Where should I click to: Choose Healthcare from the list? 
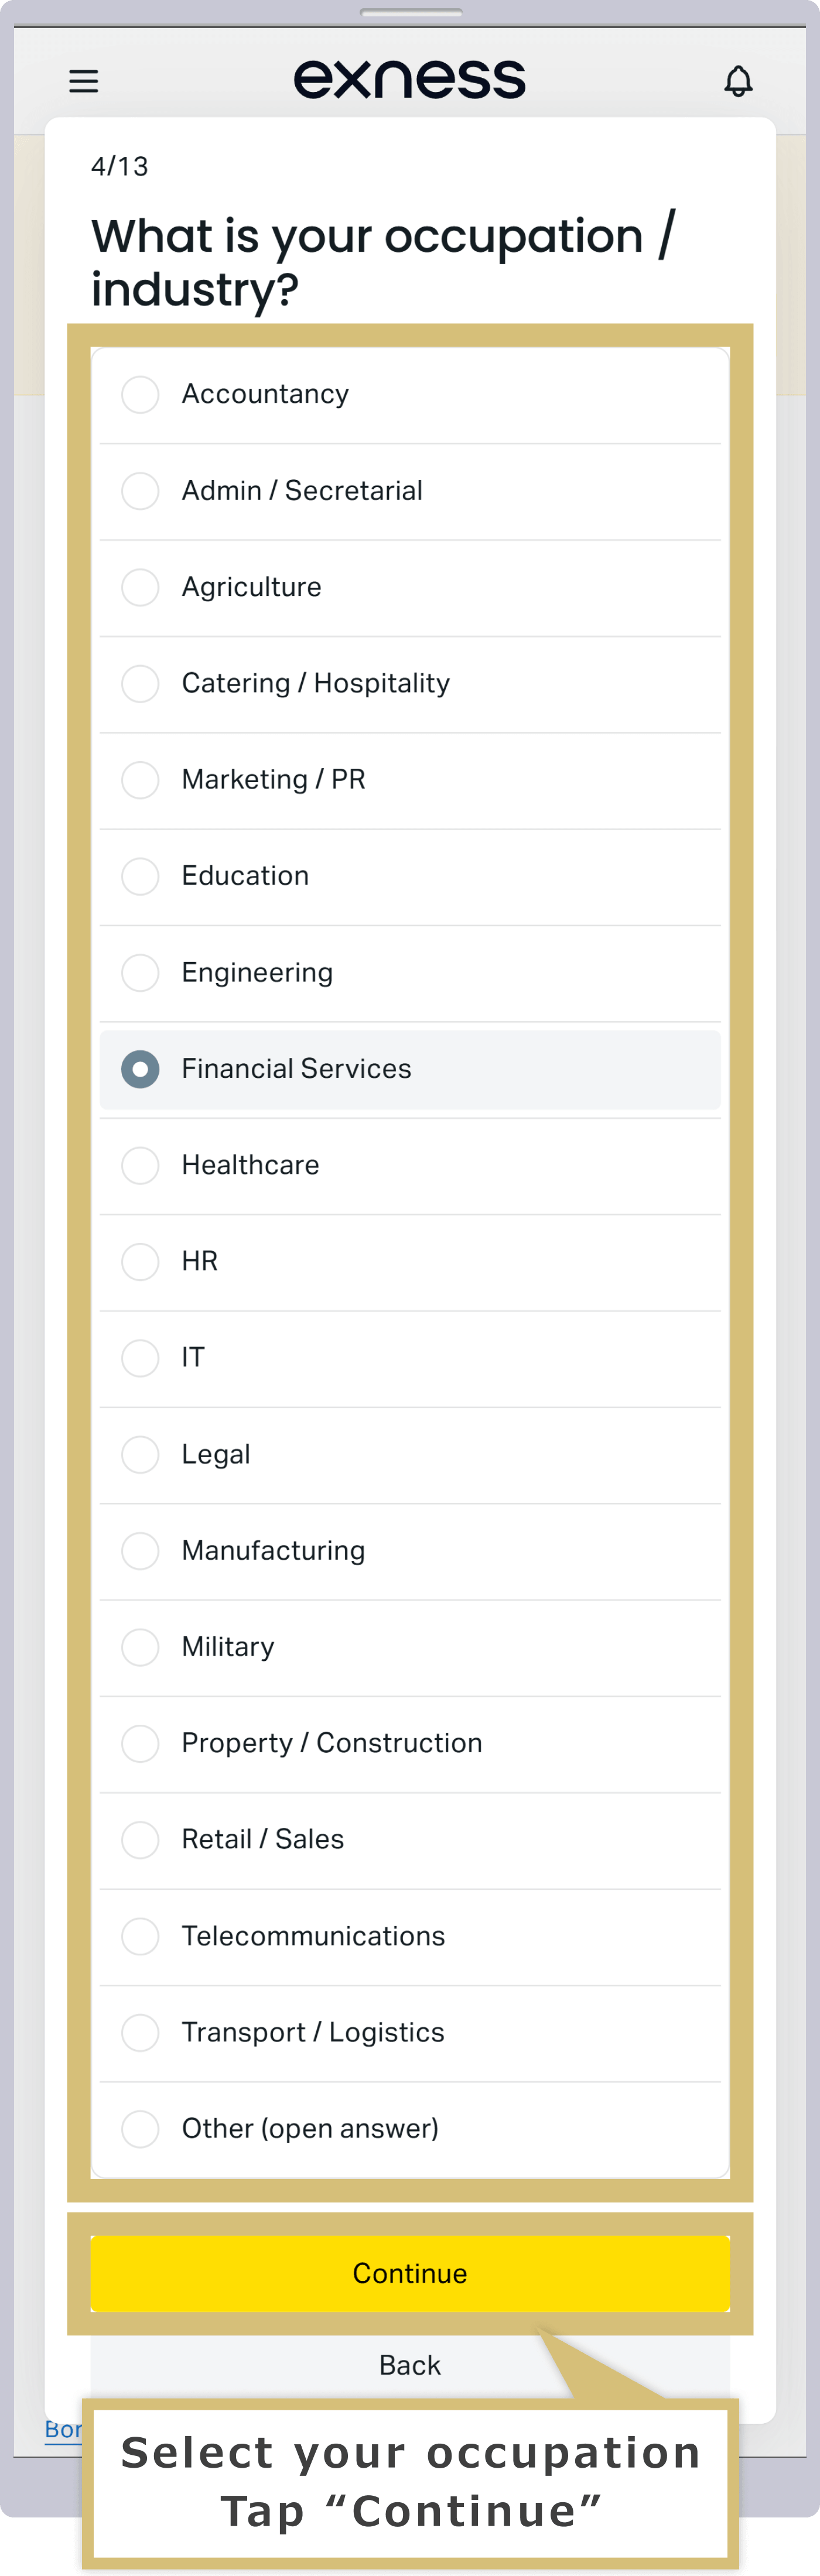pyautogui.click(x=410, y=1165)
